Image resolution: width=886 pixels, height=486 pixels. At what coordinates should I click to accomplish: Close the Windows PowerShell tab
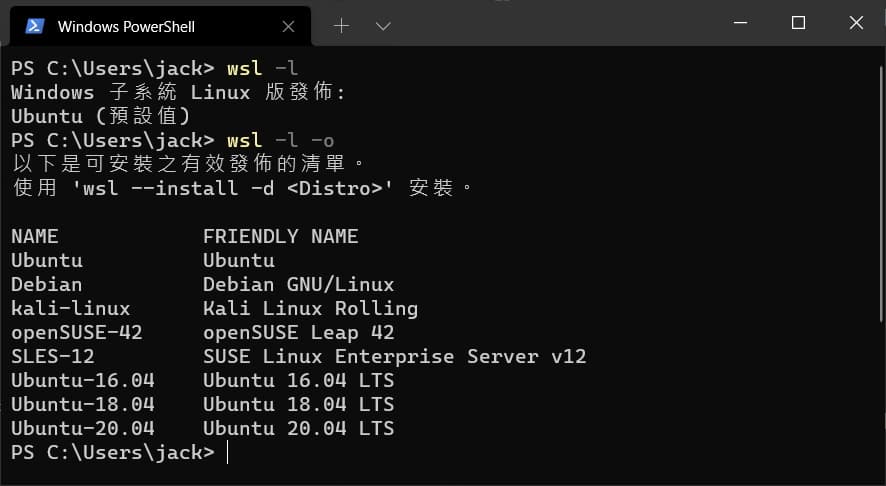pyautogui.click(x=288, y=27)
